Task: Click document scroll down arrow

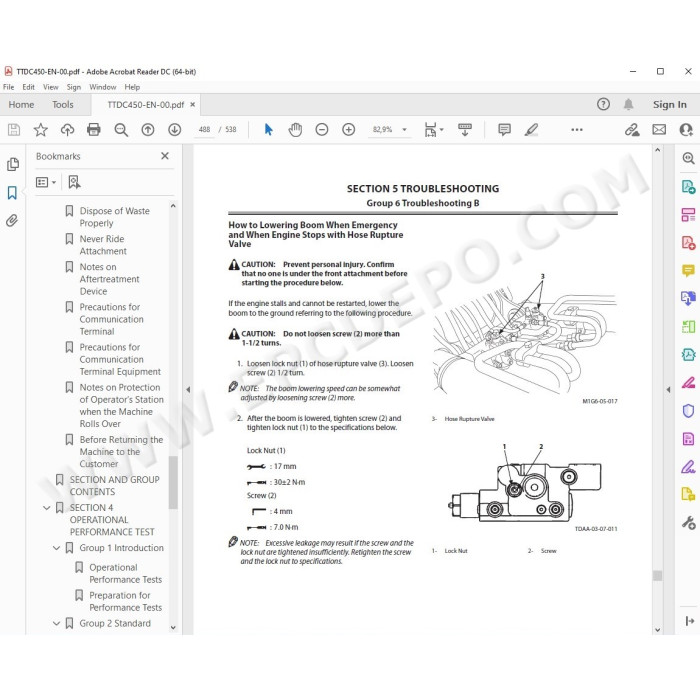Action: [657, 629]
